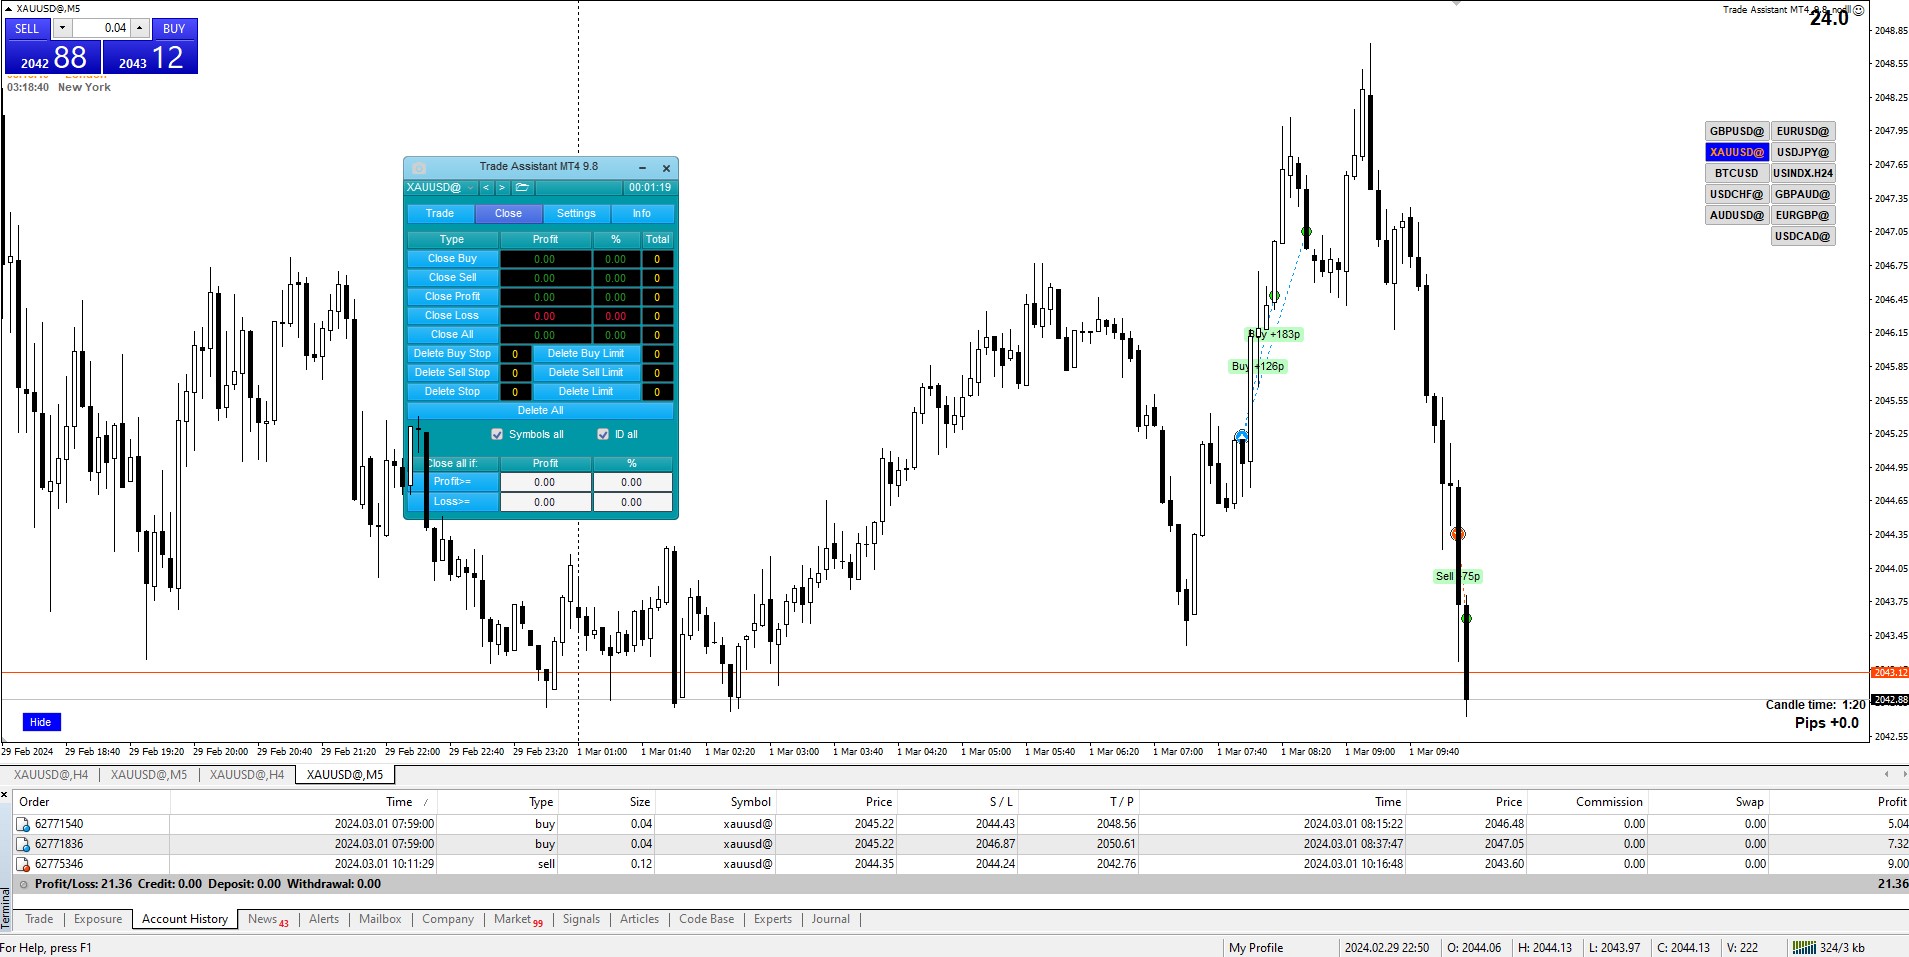Click the Close Sell button
This screenshot has width=1909, height=957.
[453, 278]
